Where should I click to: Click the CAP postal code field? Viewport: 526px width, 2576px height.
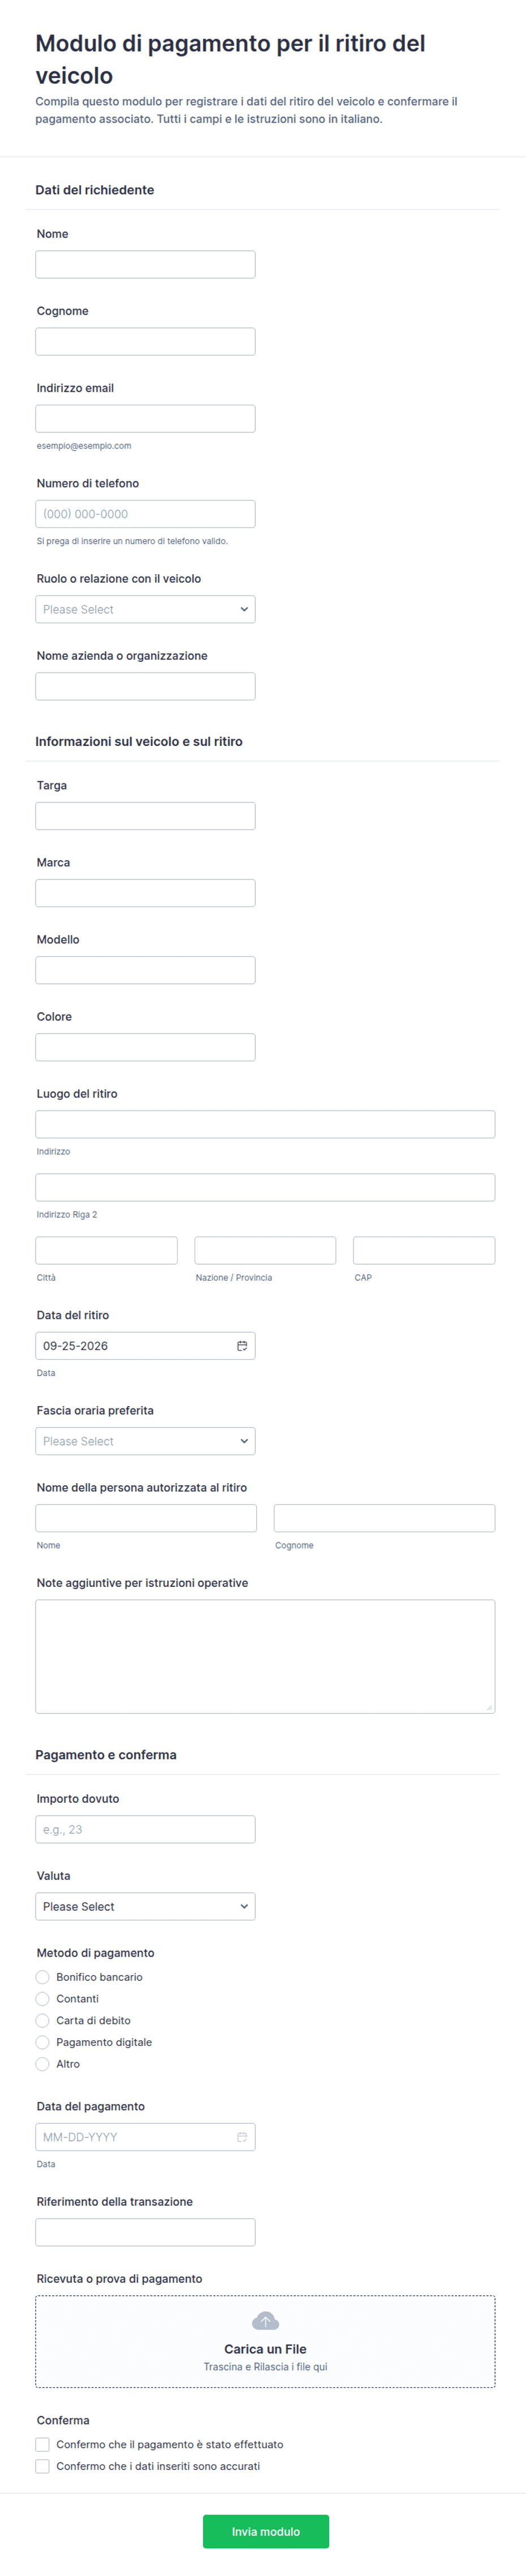point(424,1250)
